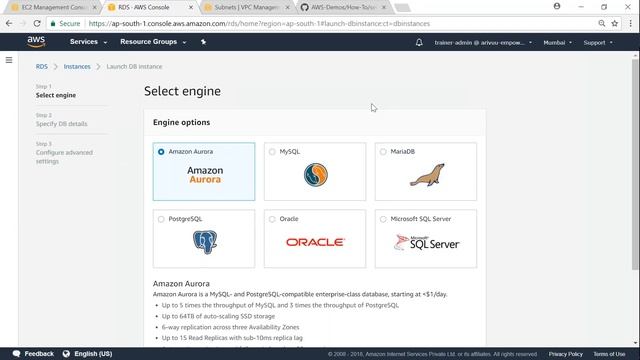
Task: Click the Amazon Aurora logo
Action: click(205, 175)
